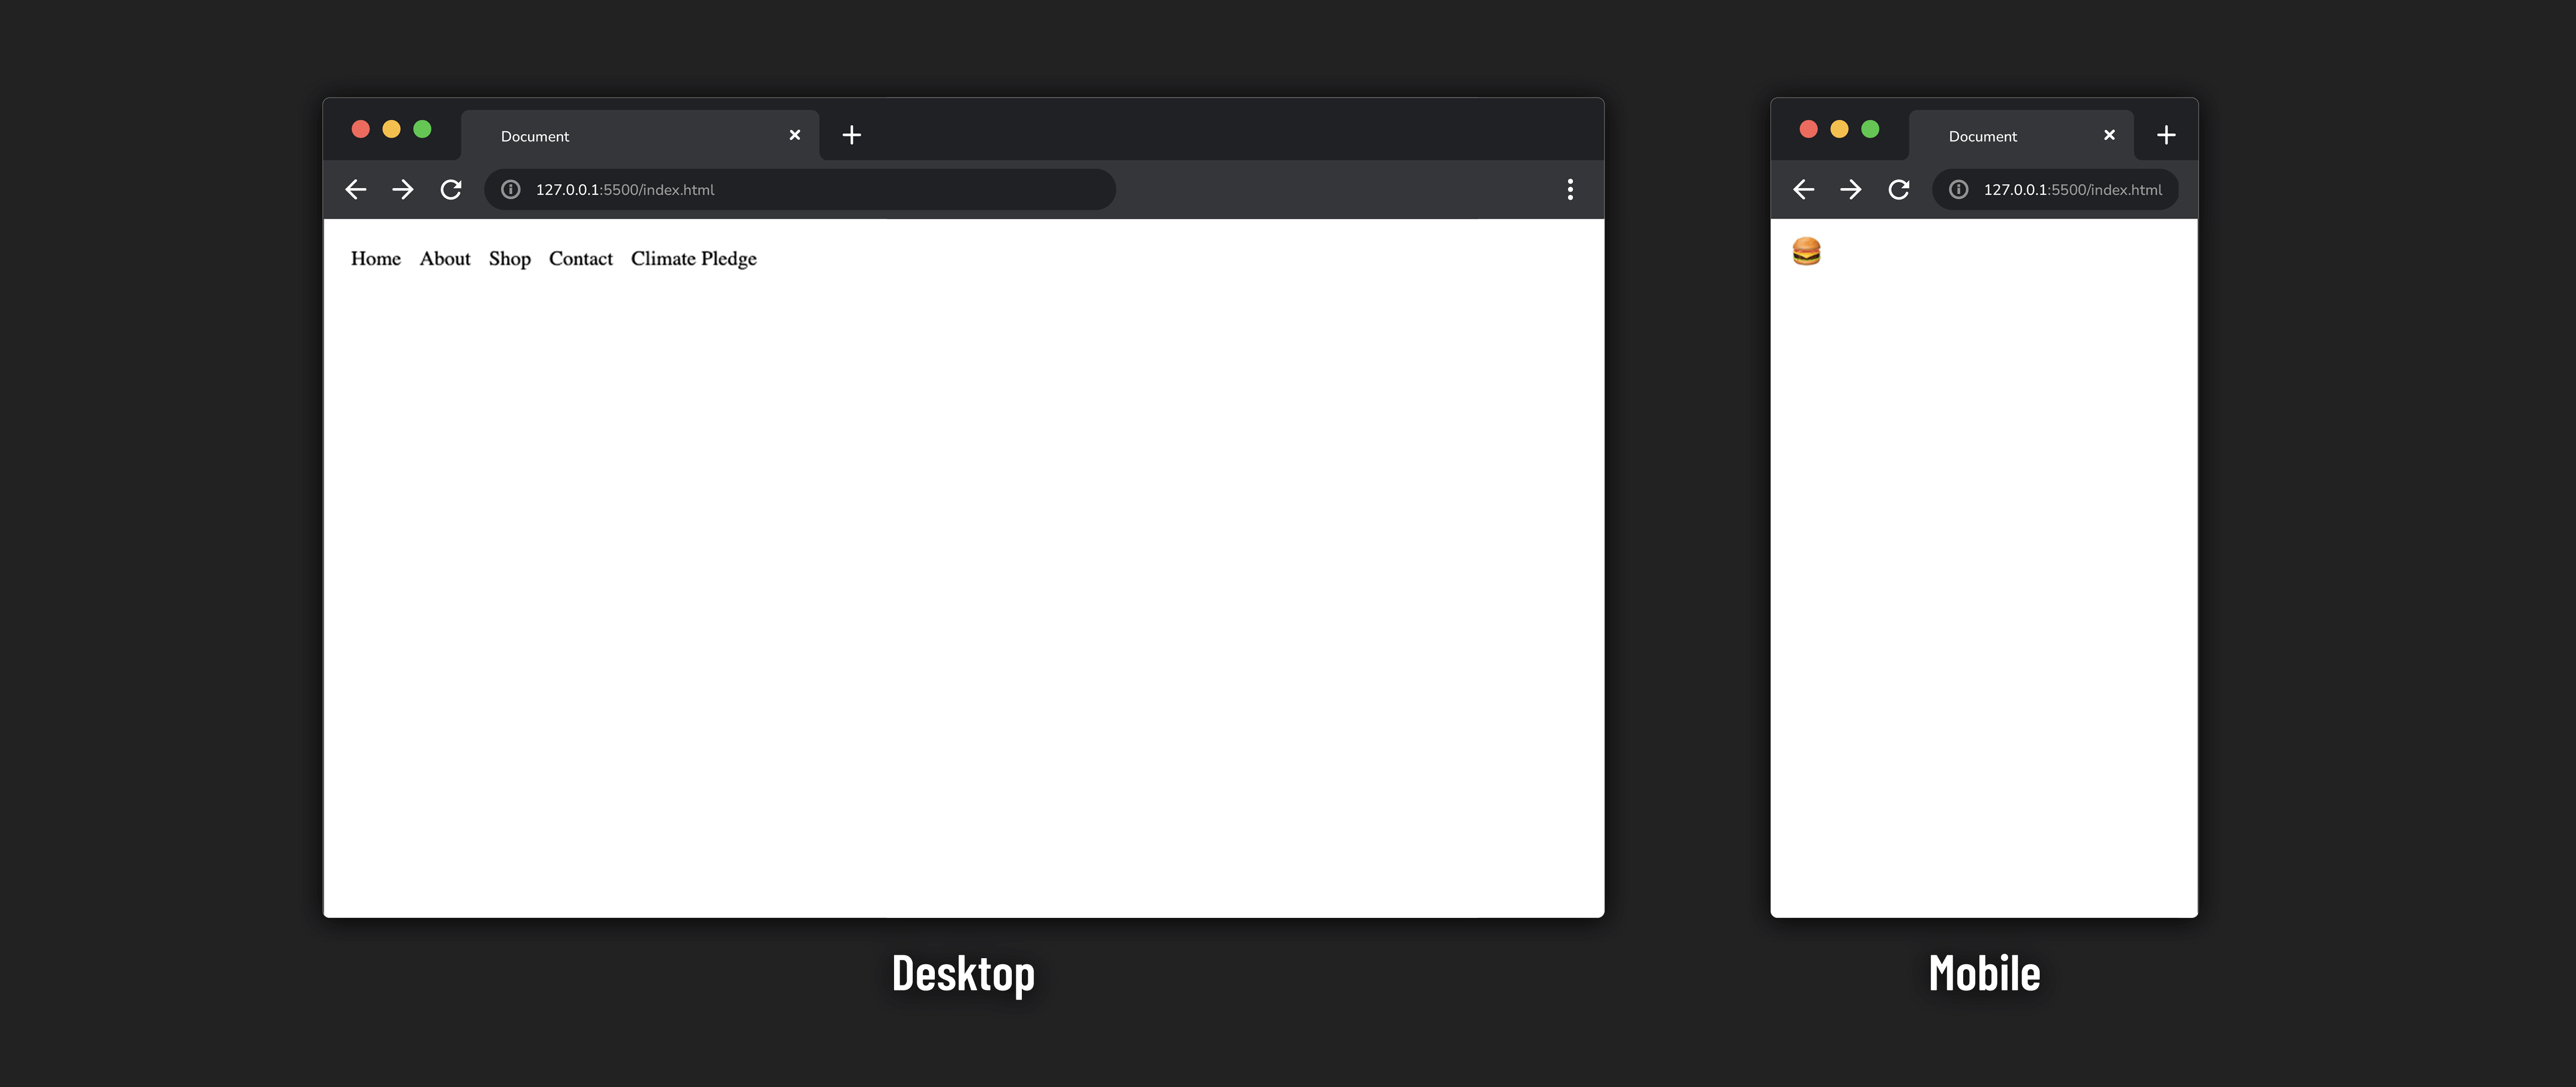
Task: Click back arrow in desktop browser
Action: point(355,190)
